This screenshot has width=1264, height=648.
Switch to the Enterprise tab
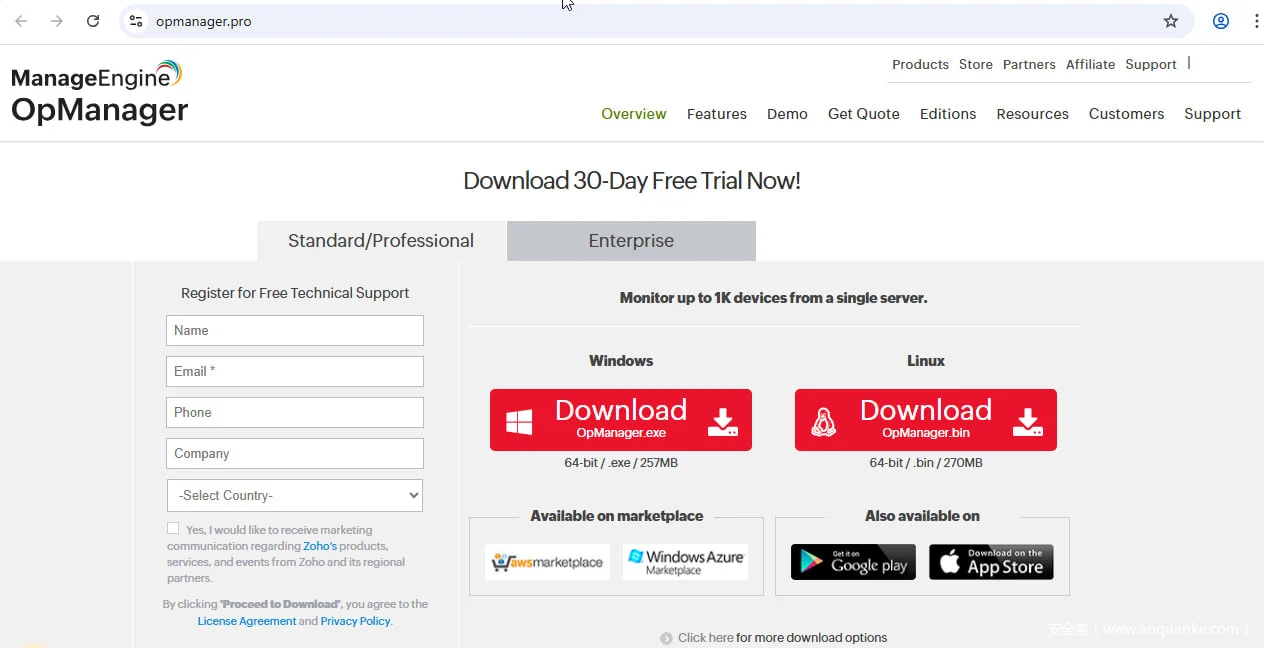click(631, 241)
